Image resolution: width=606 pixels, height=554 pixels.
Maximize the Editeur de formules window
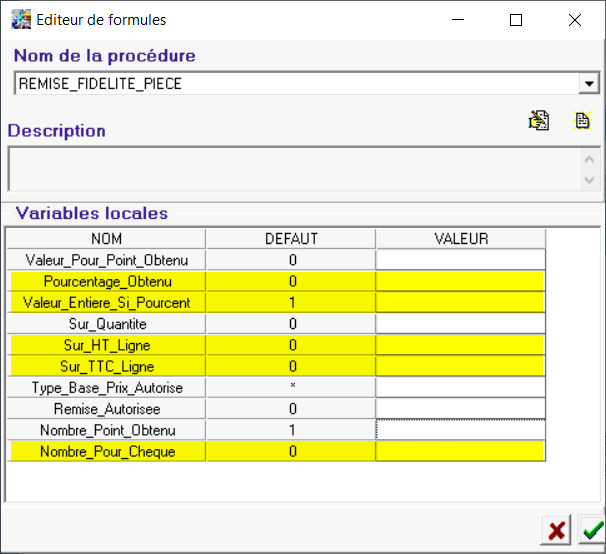(516, 20)
